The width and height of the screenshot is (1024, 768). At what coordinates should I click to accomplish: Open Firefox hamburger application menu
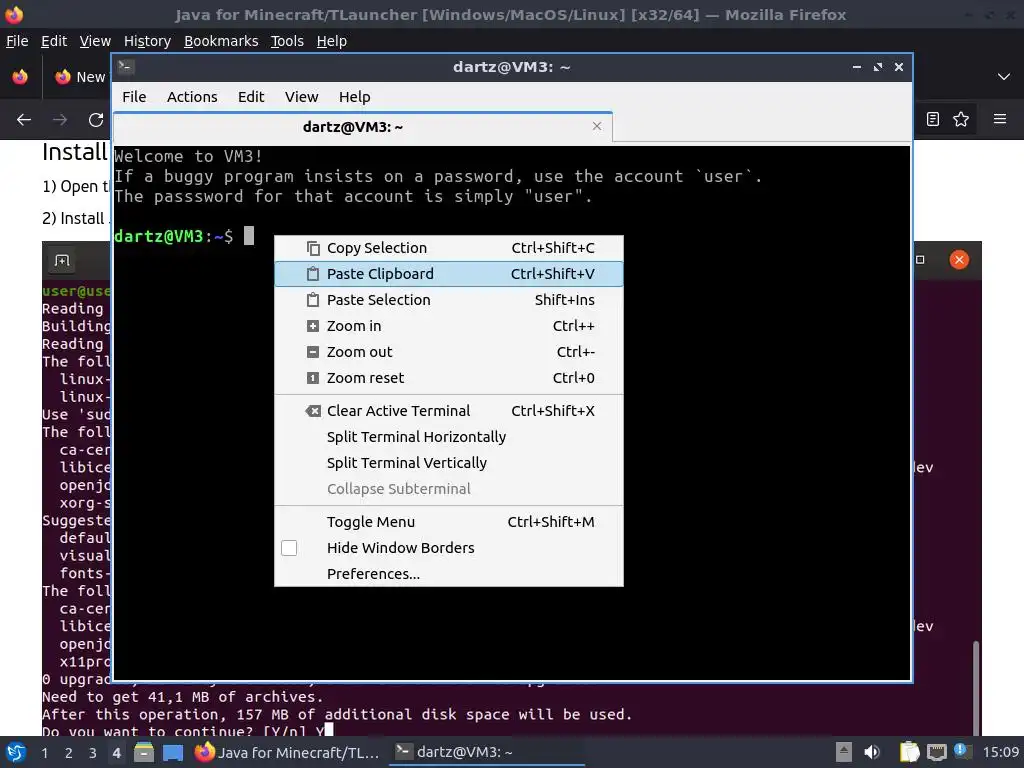click(x=1000, y=119)
